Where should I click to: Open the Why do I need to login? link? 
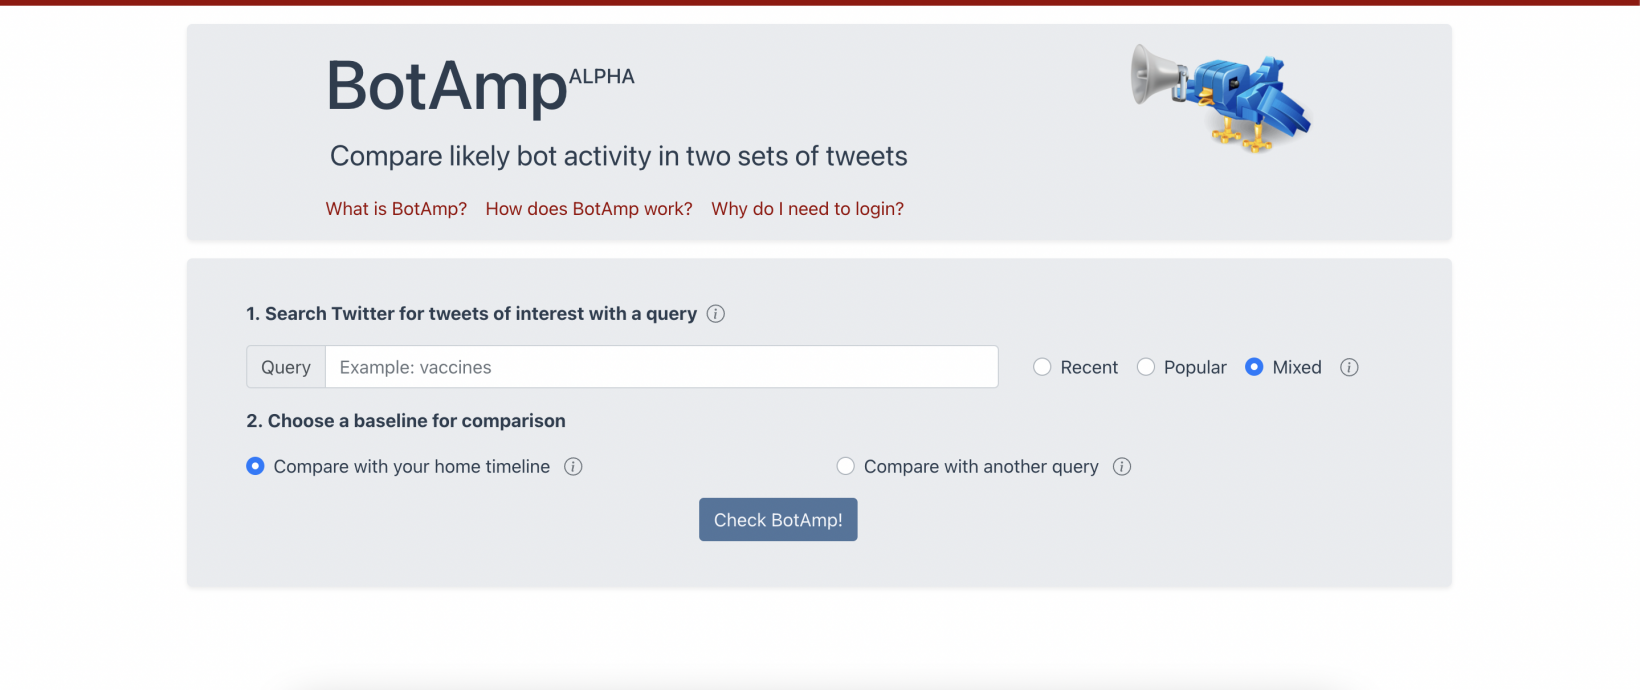[x=807, y=208]
